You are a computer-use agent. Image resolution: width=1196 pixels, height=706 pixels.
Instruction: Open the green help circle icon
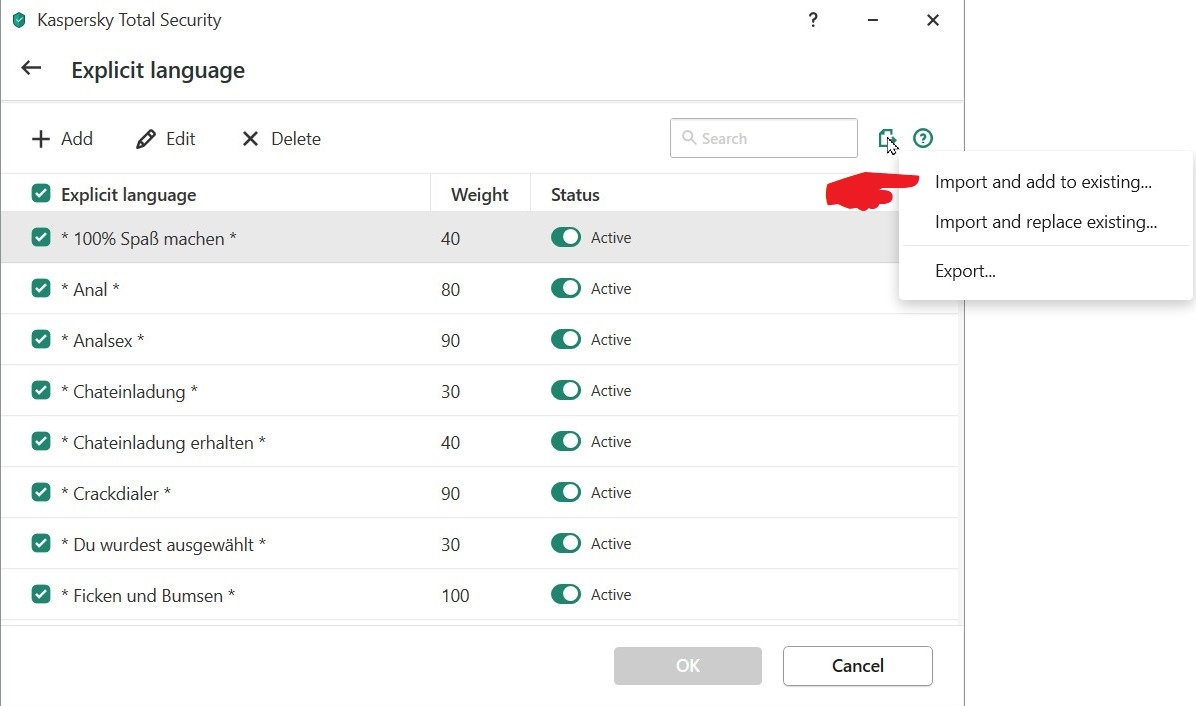[x=923, y=139]
